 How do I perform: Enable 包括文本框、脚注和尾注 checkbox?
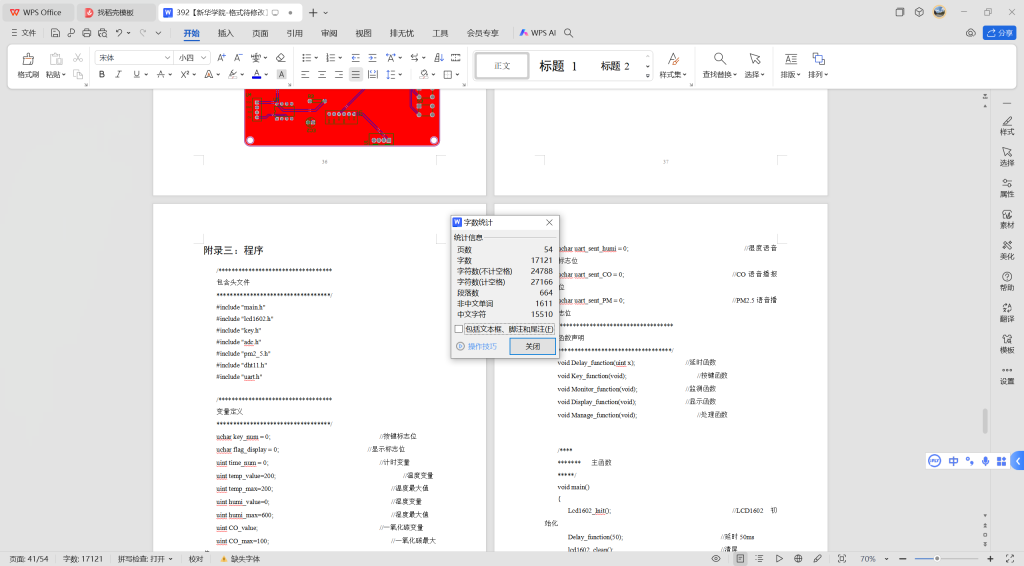[459, 328]
